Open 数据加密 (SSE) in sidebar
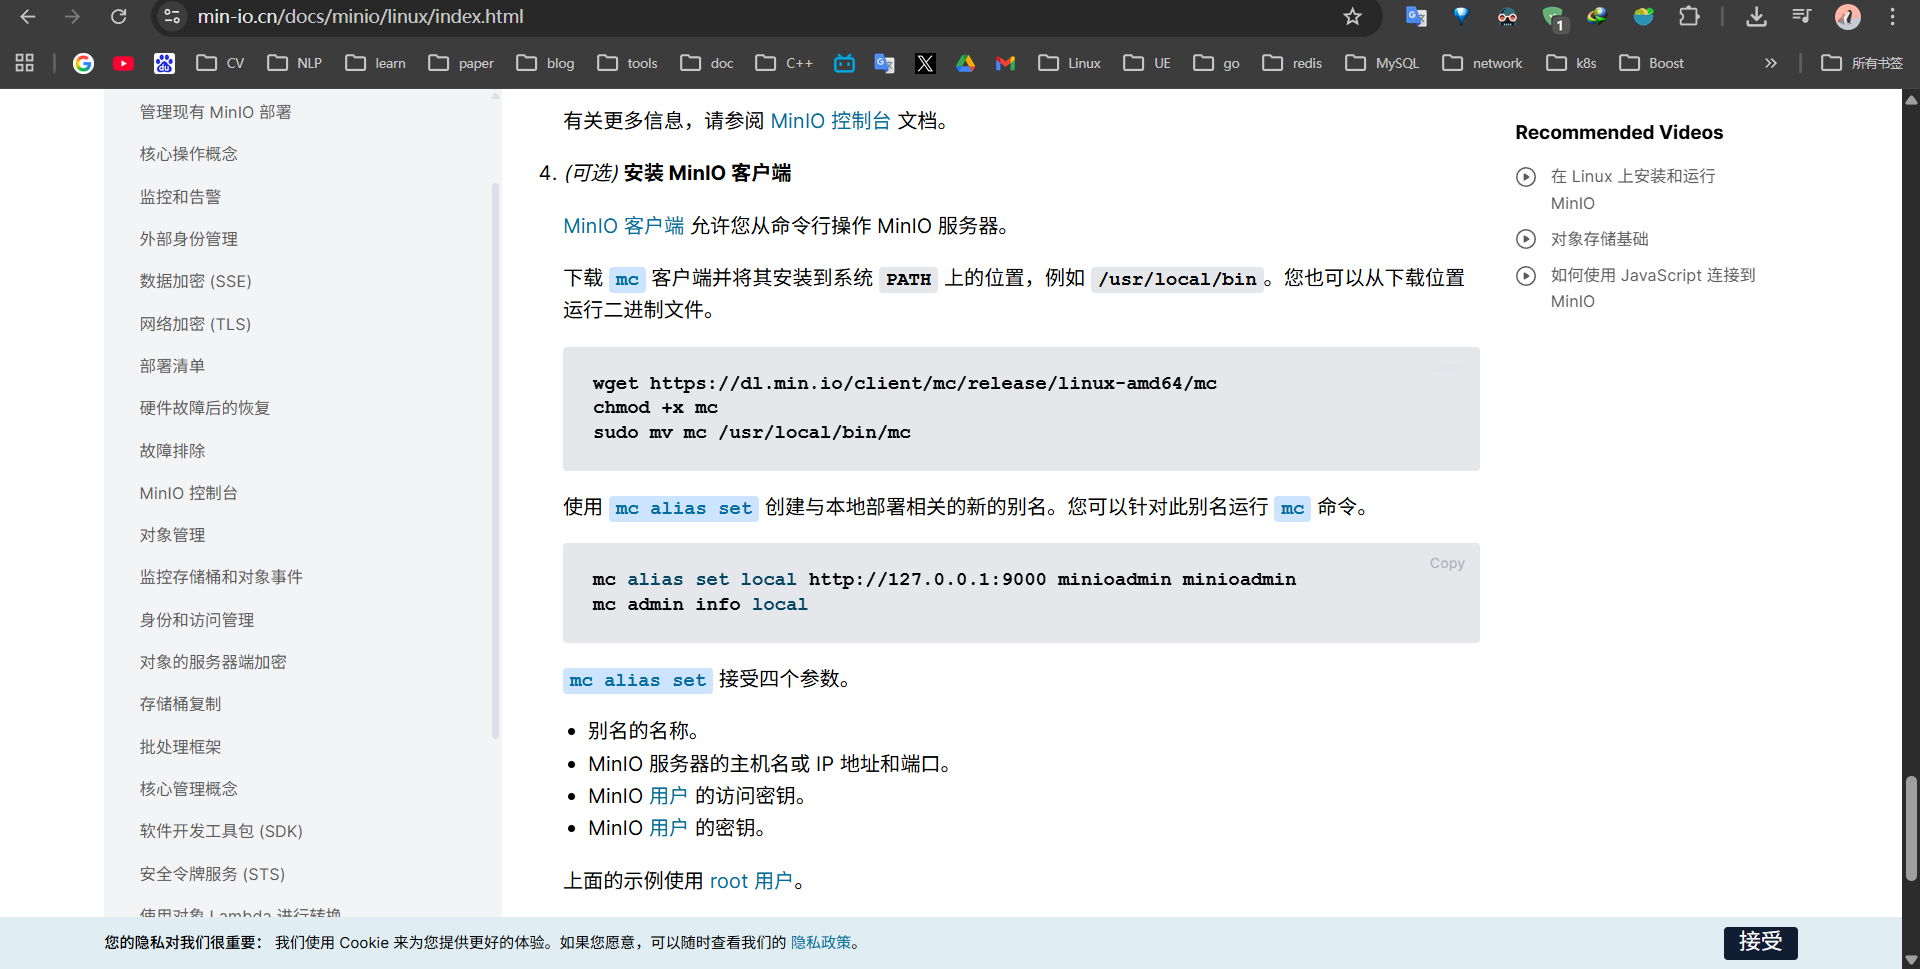Image resolution: width=1920 pixels, height=969 pixels. click(196, 281)
